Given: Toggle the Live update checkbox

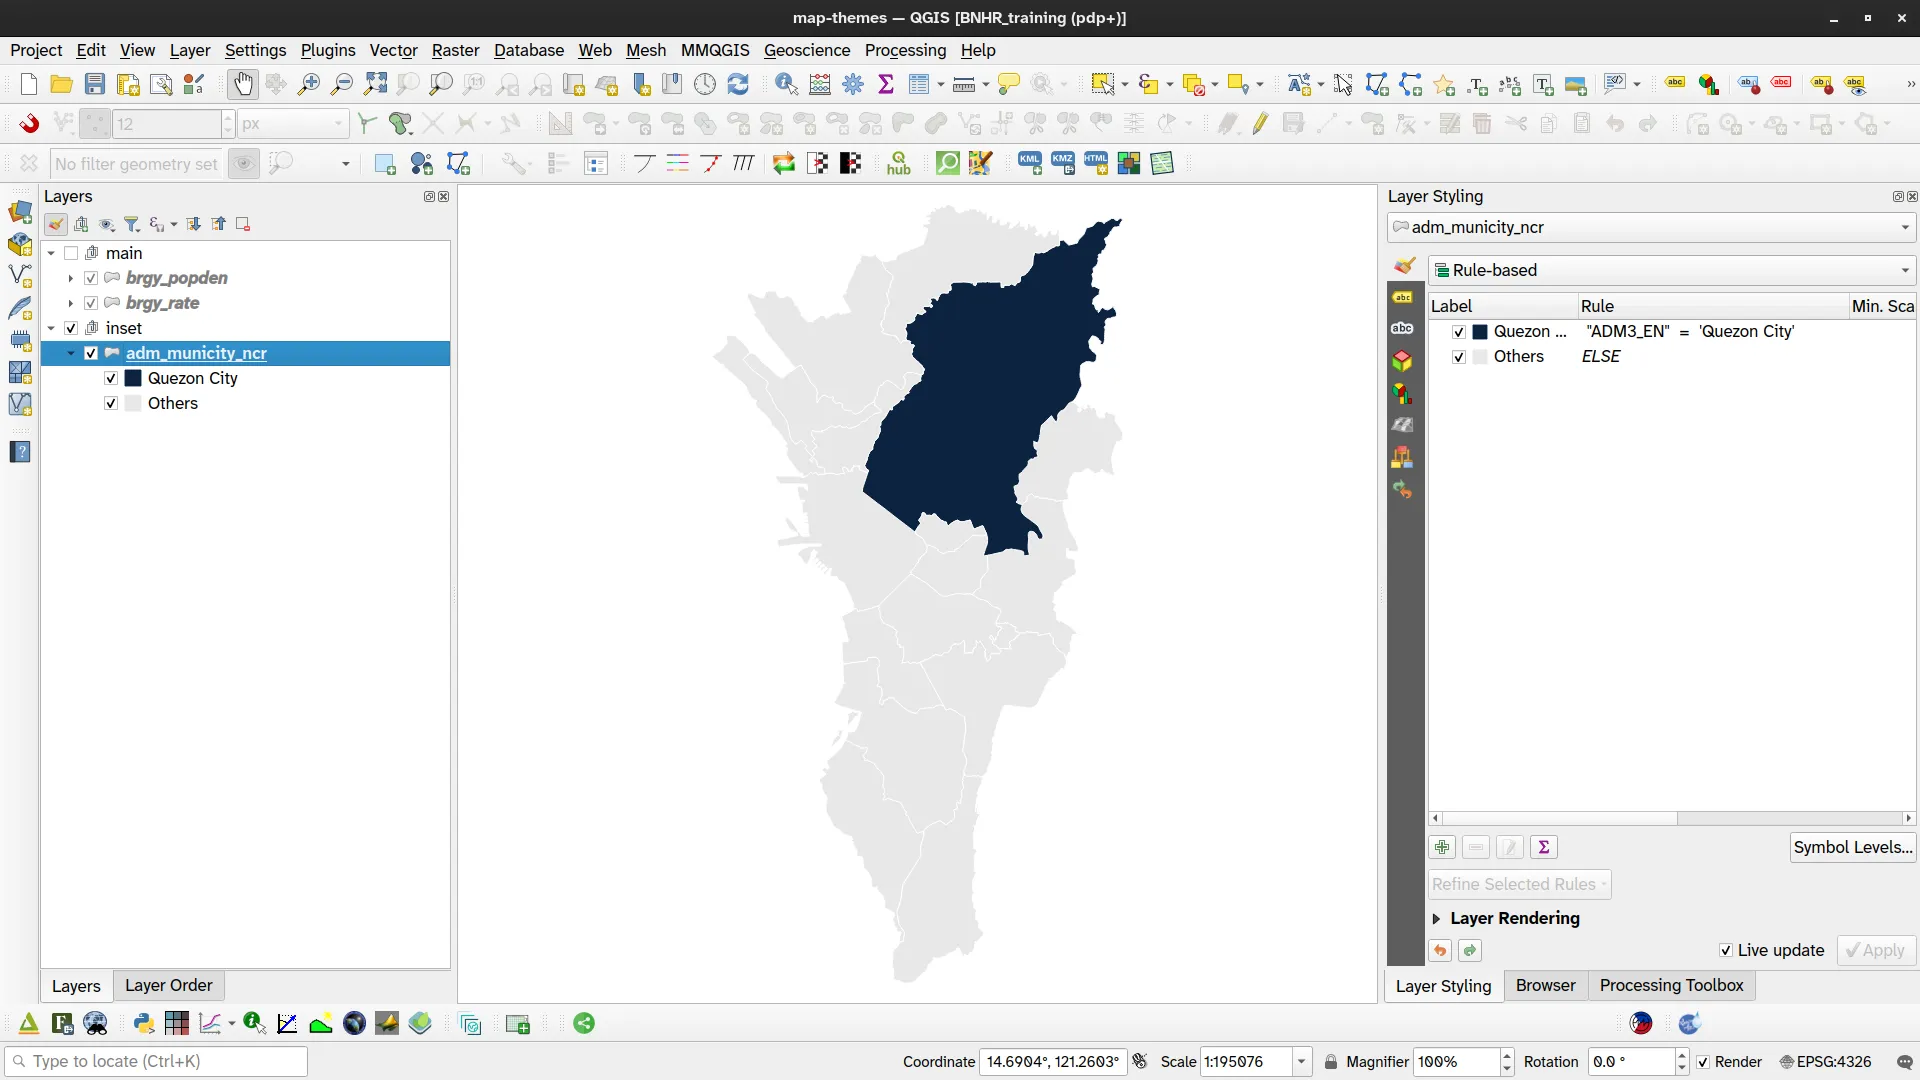Looking at the screenshot, I should 1726,950.
